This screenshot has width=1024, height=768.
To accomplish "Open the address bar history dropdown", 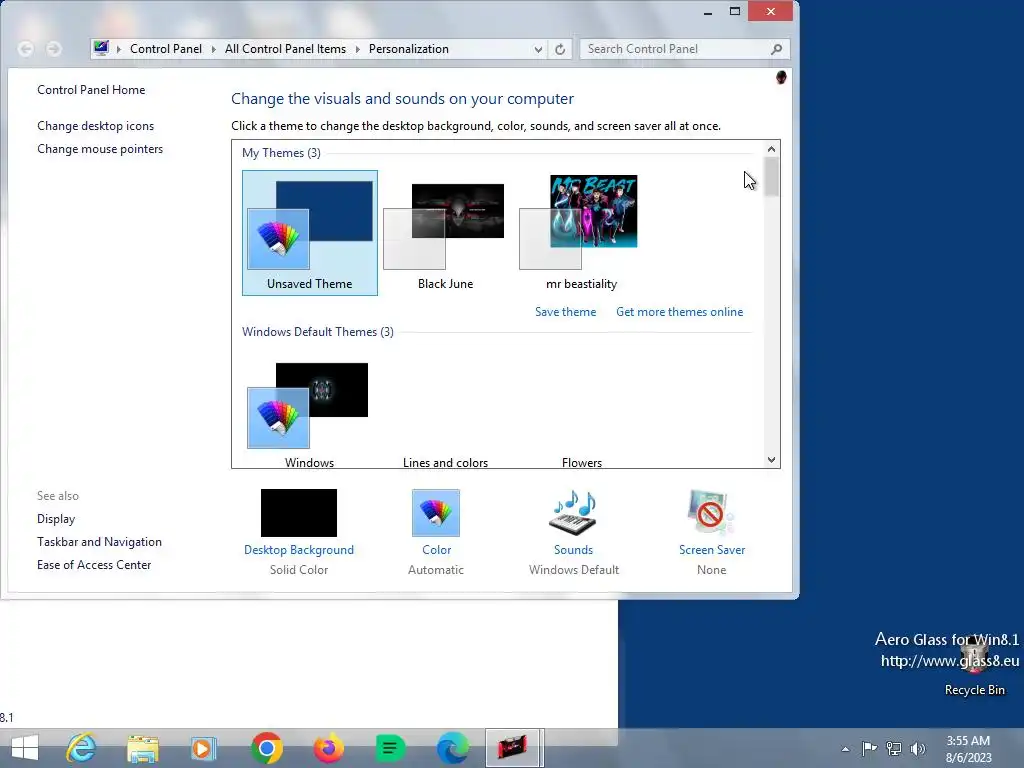I will point(537,50).
